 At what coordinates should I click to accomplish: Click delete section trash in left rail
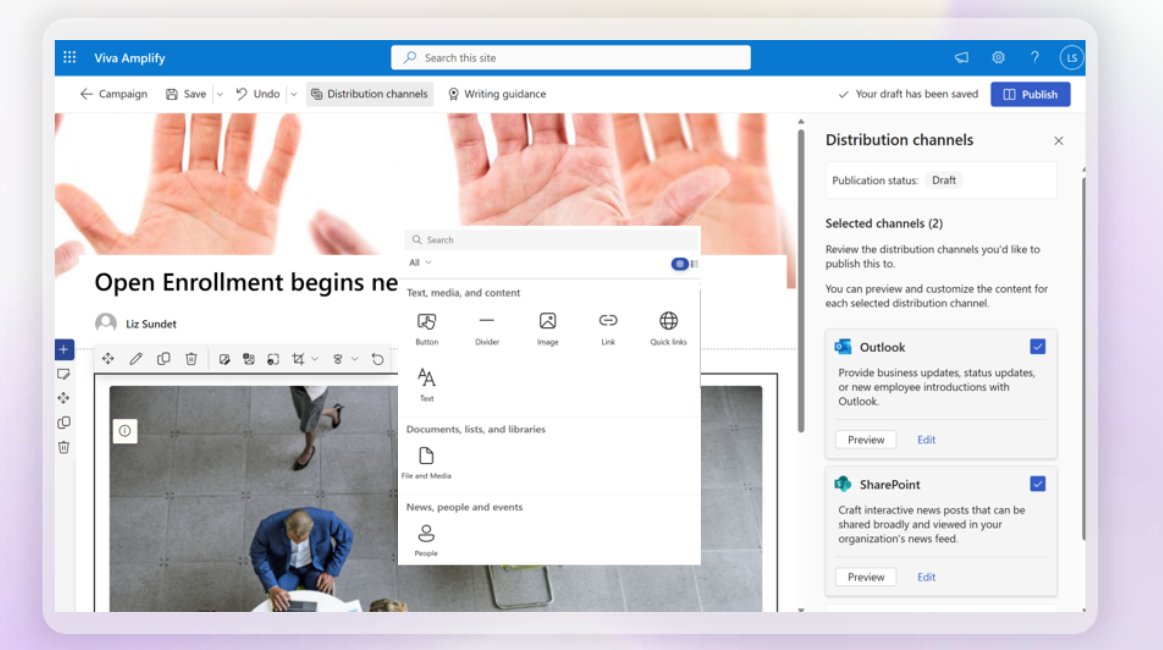pyautogui.click(x=64, y=447)
